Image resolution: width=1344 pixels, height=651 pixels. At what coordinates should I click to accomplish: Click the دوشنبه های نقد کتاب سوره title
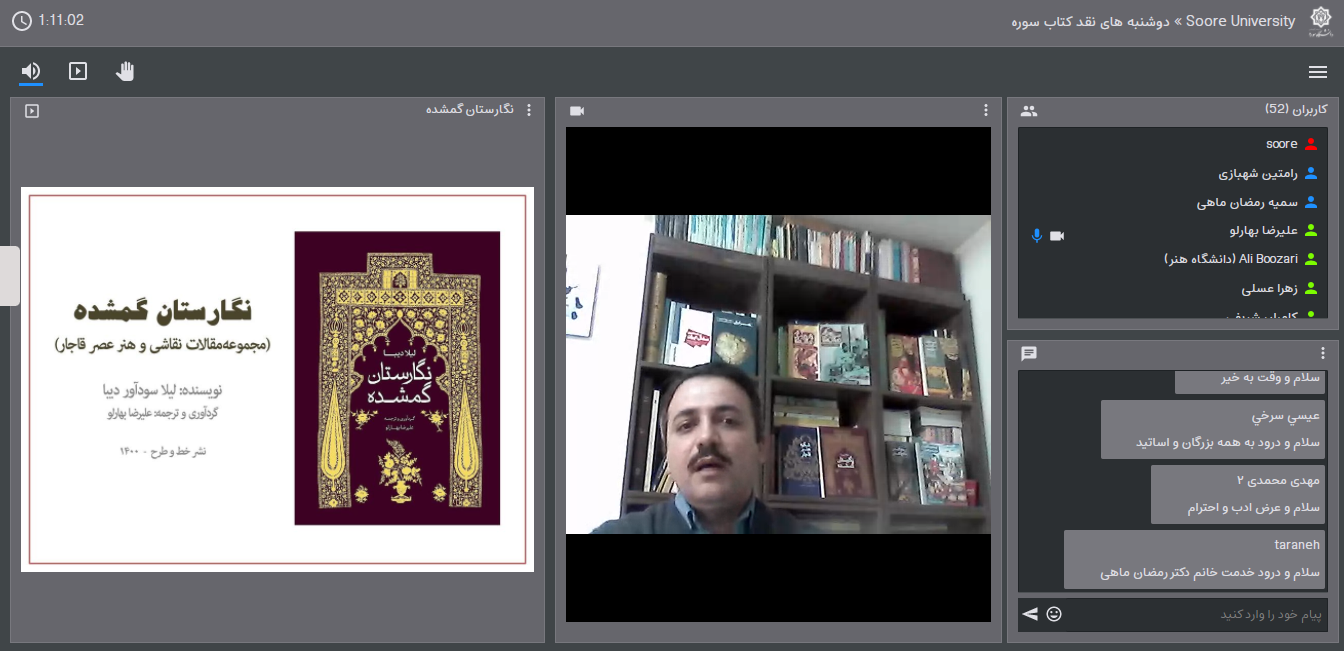tap(1091, 21)
